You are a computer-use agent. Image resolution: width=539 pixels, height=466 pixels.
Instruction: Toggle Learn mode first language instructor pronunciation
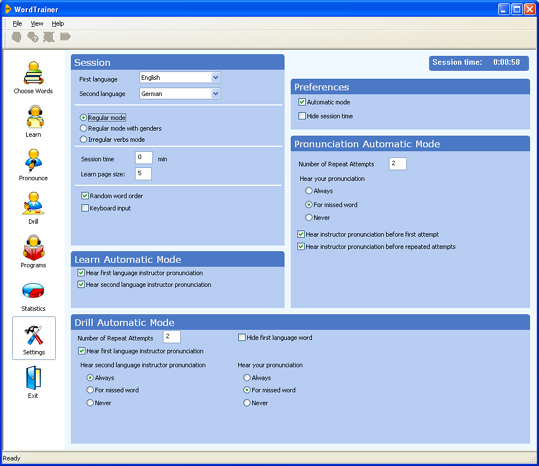tap(81, 273)
